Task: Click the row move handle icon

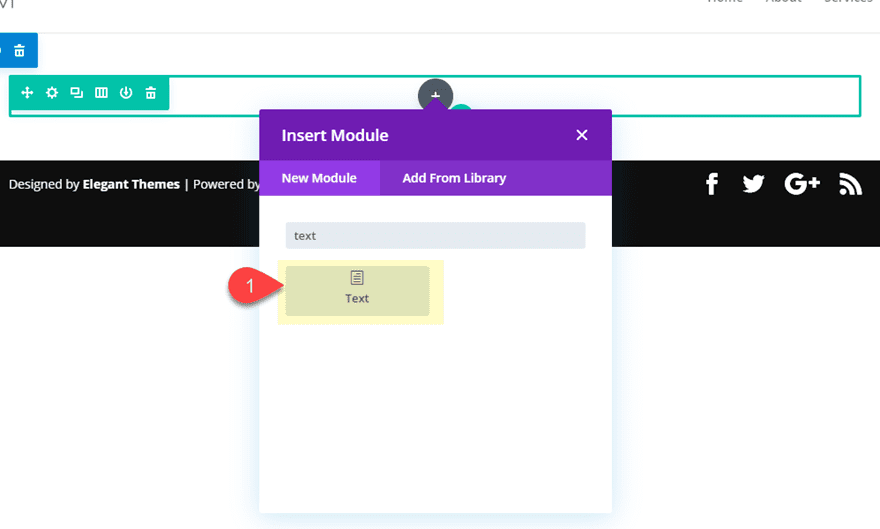Action: tap(27, 93)
